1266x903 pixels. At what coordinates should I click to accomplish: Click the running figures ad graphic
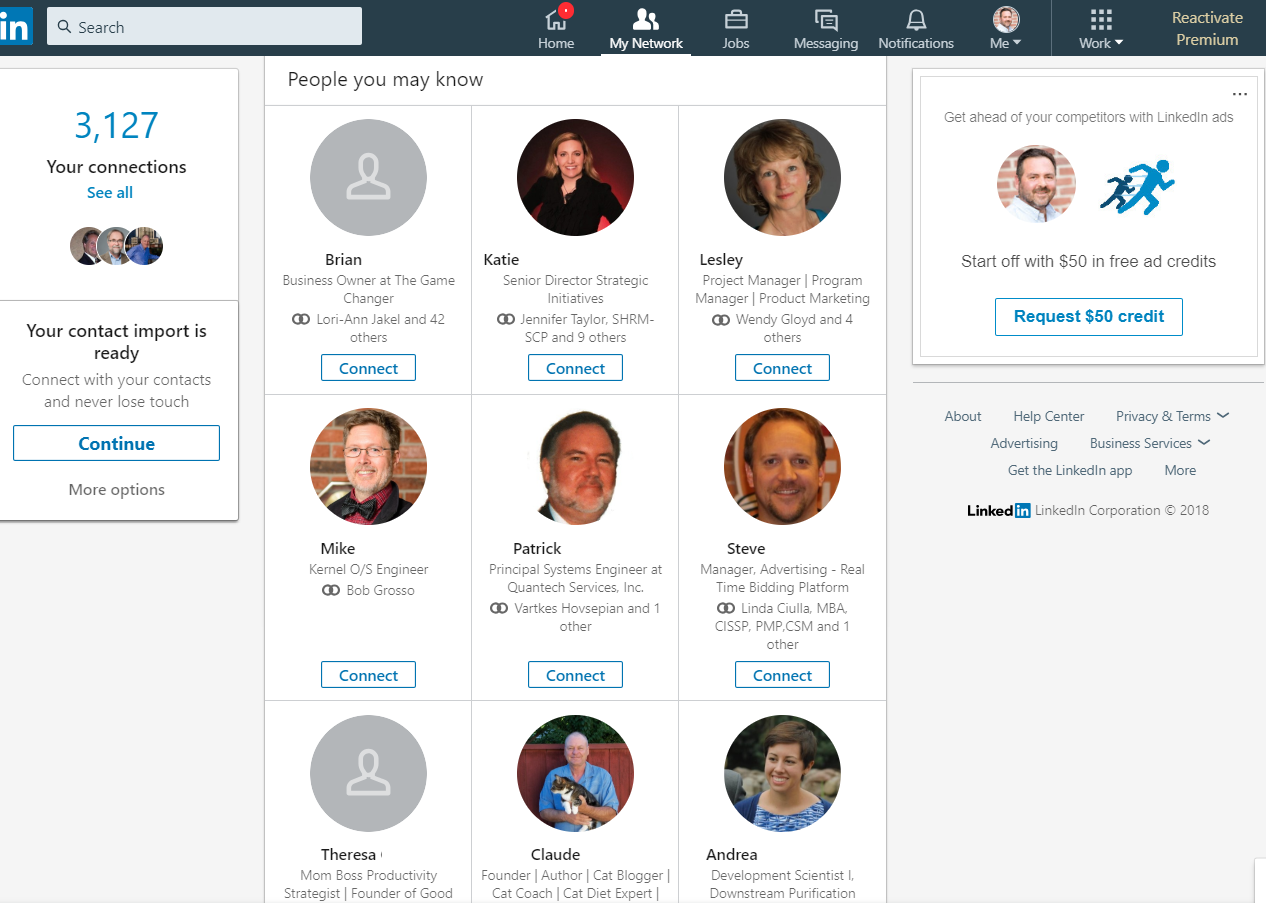[1138, 187]
